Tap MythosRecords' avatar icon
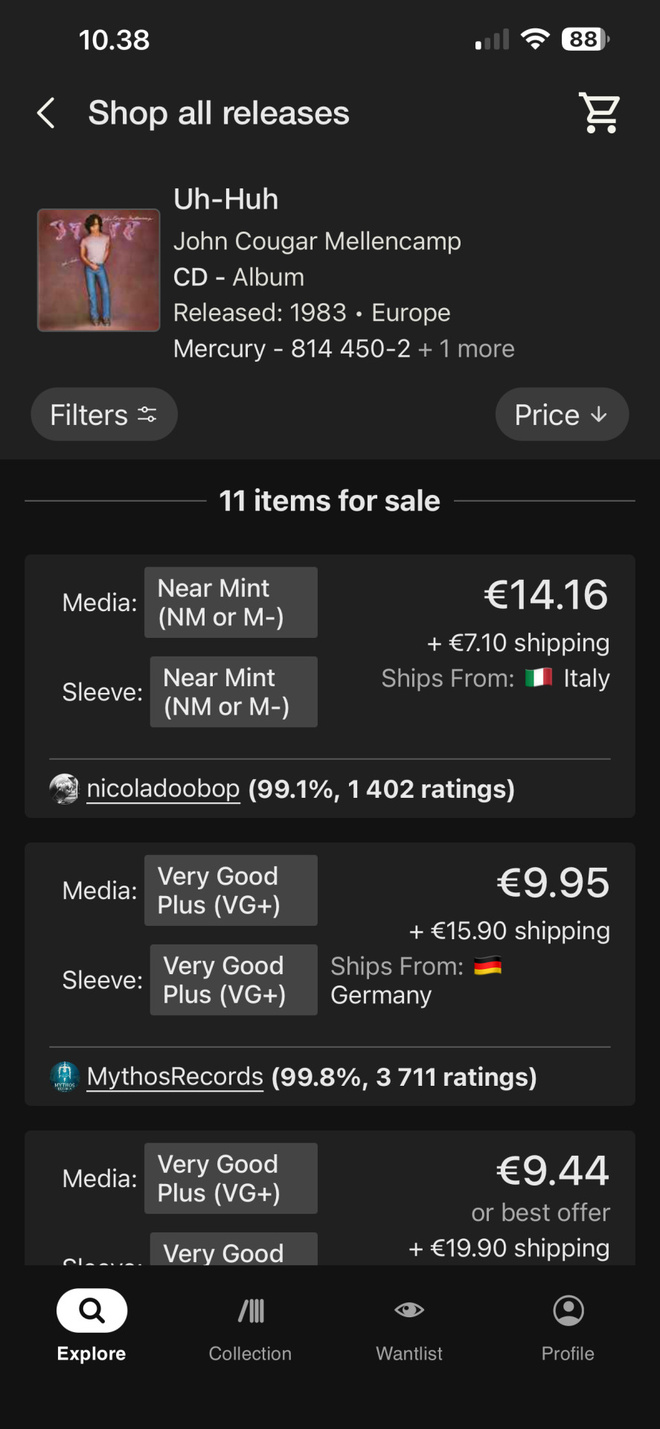The width and height of the screenshot is (660, 1429). (x=64, y=1077)
